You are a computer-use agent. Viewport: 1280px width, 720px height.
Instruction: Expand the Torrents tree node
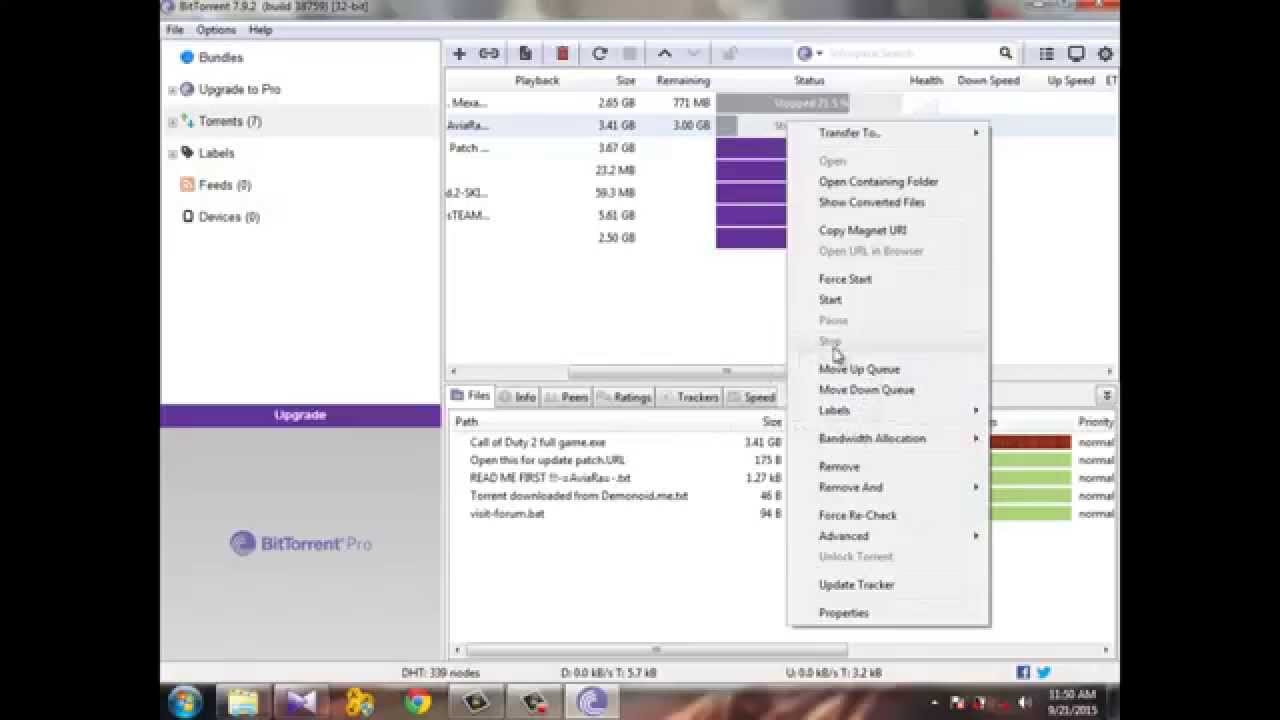click(172, 122)
